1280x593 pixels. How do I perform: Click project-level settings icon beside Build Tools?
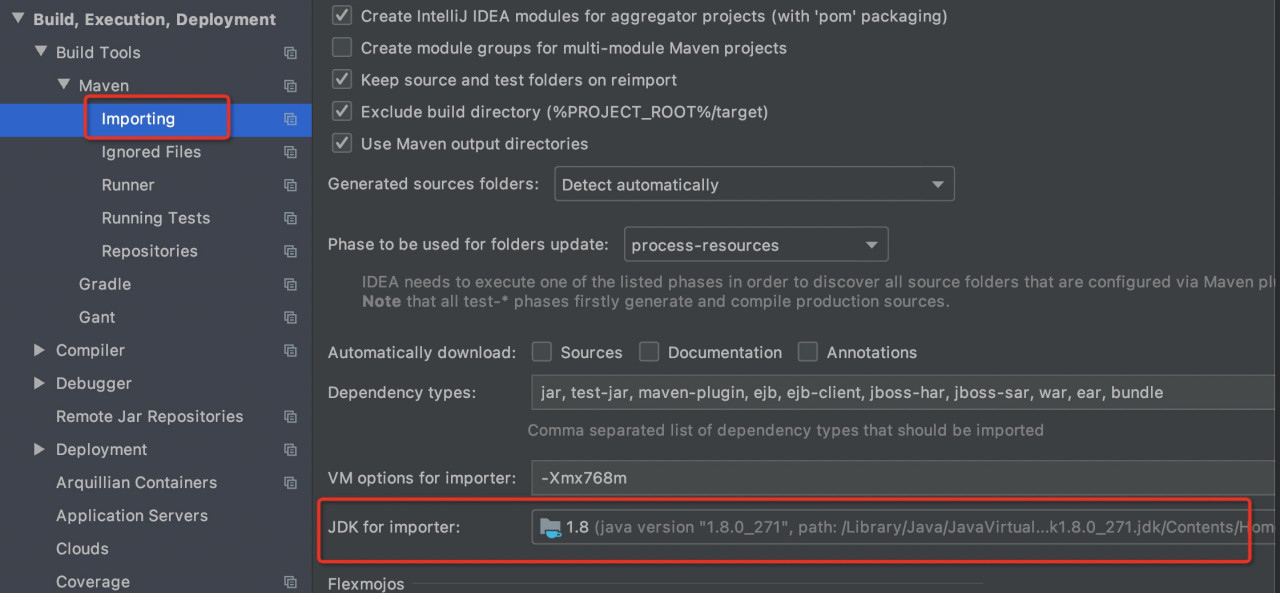click(290, 53)
